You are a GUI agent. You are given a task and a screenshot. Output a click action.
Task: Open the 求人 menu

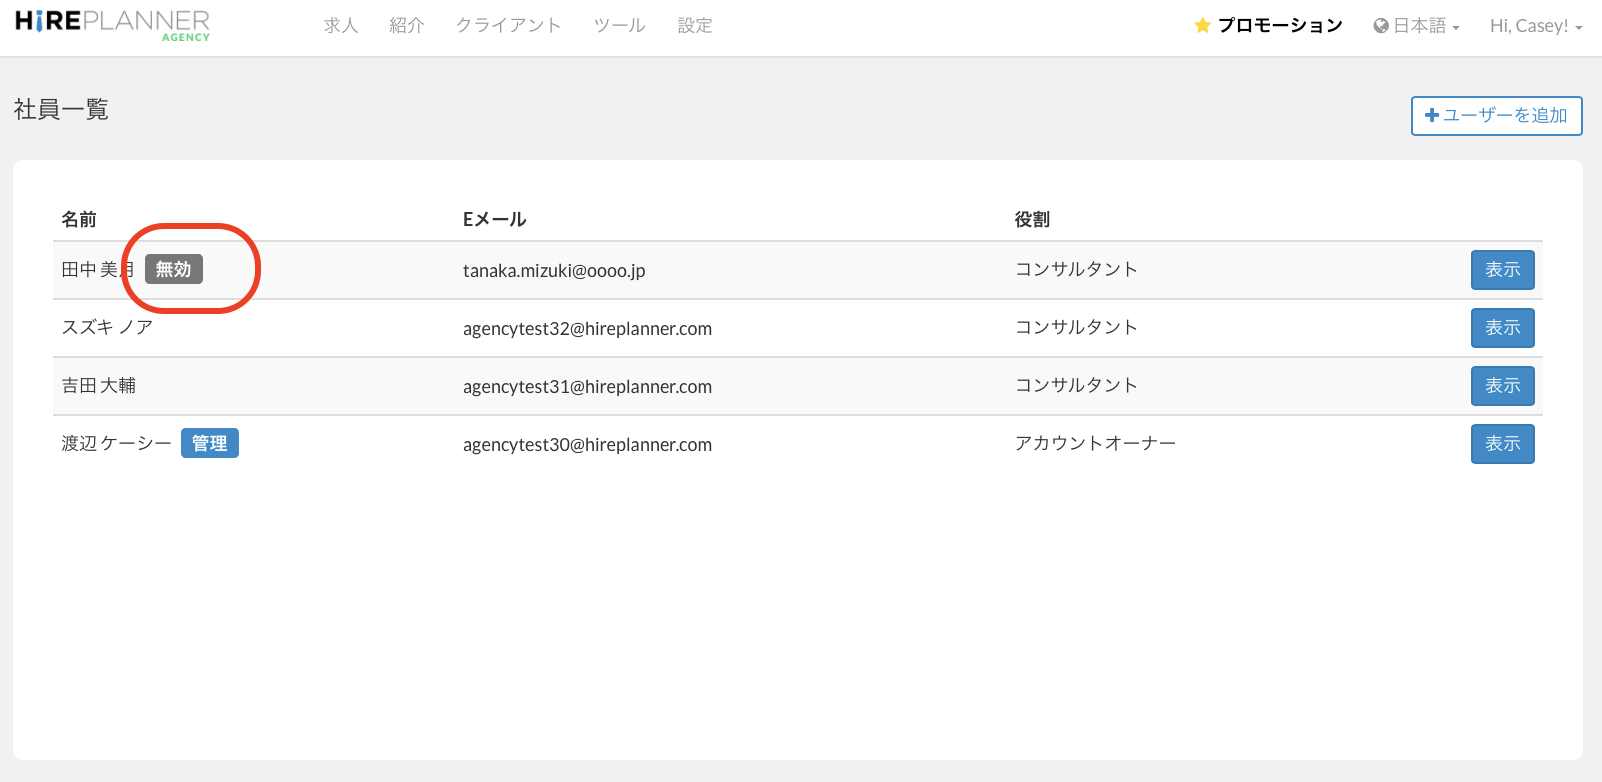tap(341, 26)
